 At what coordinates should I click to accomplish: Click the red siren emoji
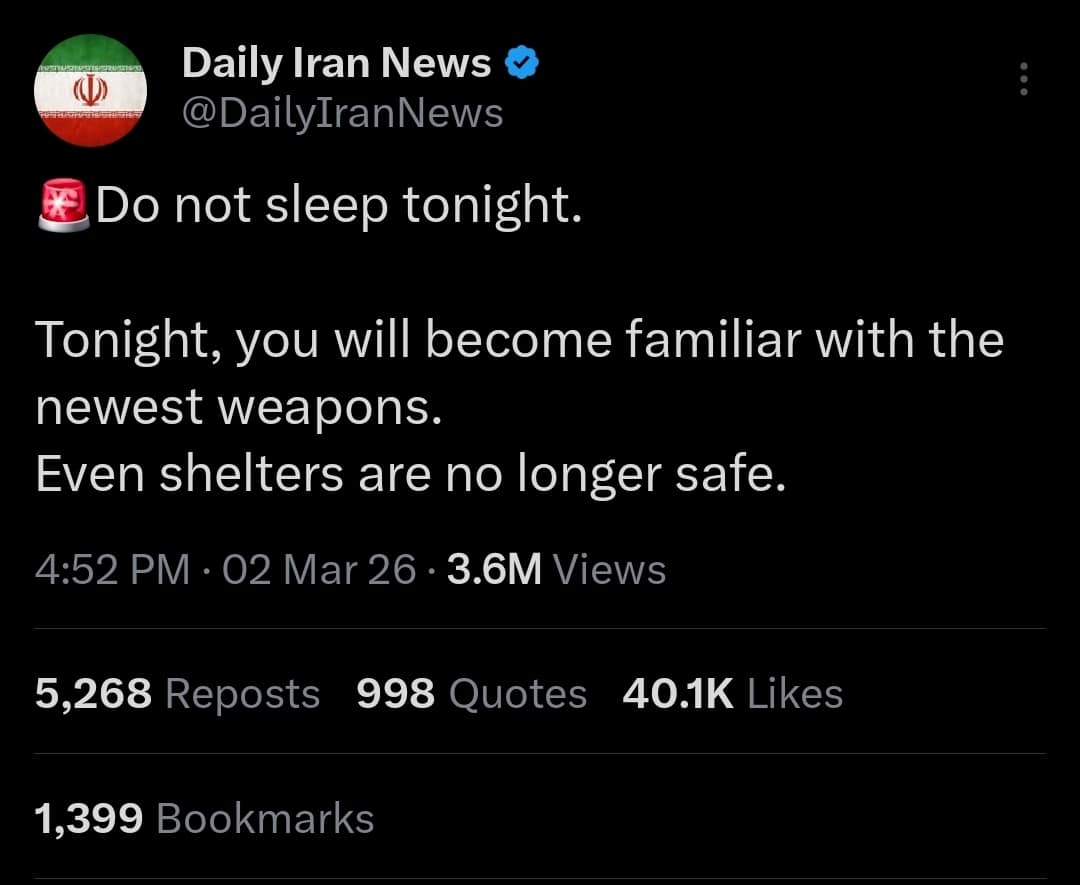tap(64, 206)
